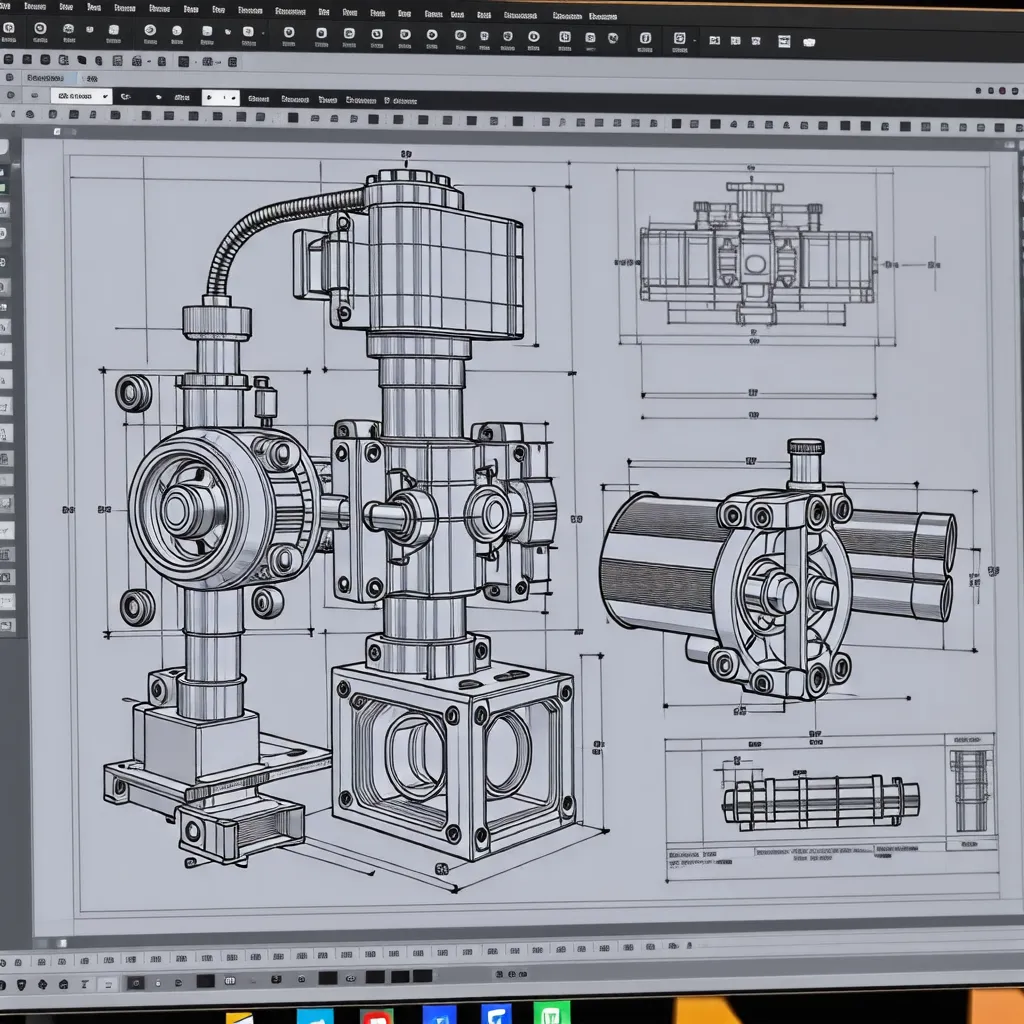Click the shield-shaped icon in the bottom toolbar
Image resolution: width=1024 pixels, height=1024 pixels.
pyautogui.click(x=22, y=984)
